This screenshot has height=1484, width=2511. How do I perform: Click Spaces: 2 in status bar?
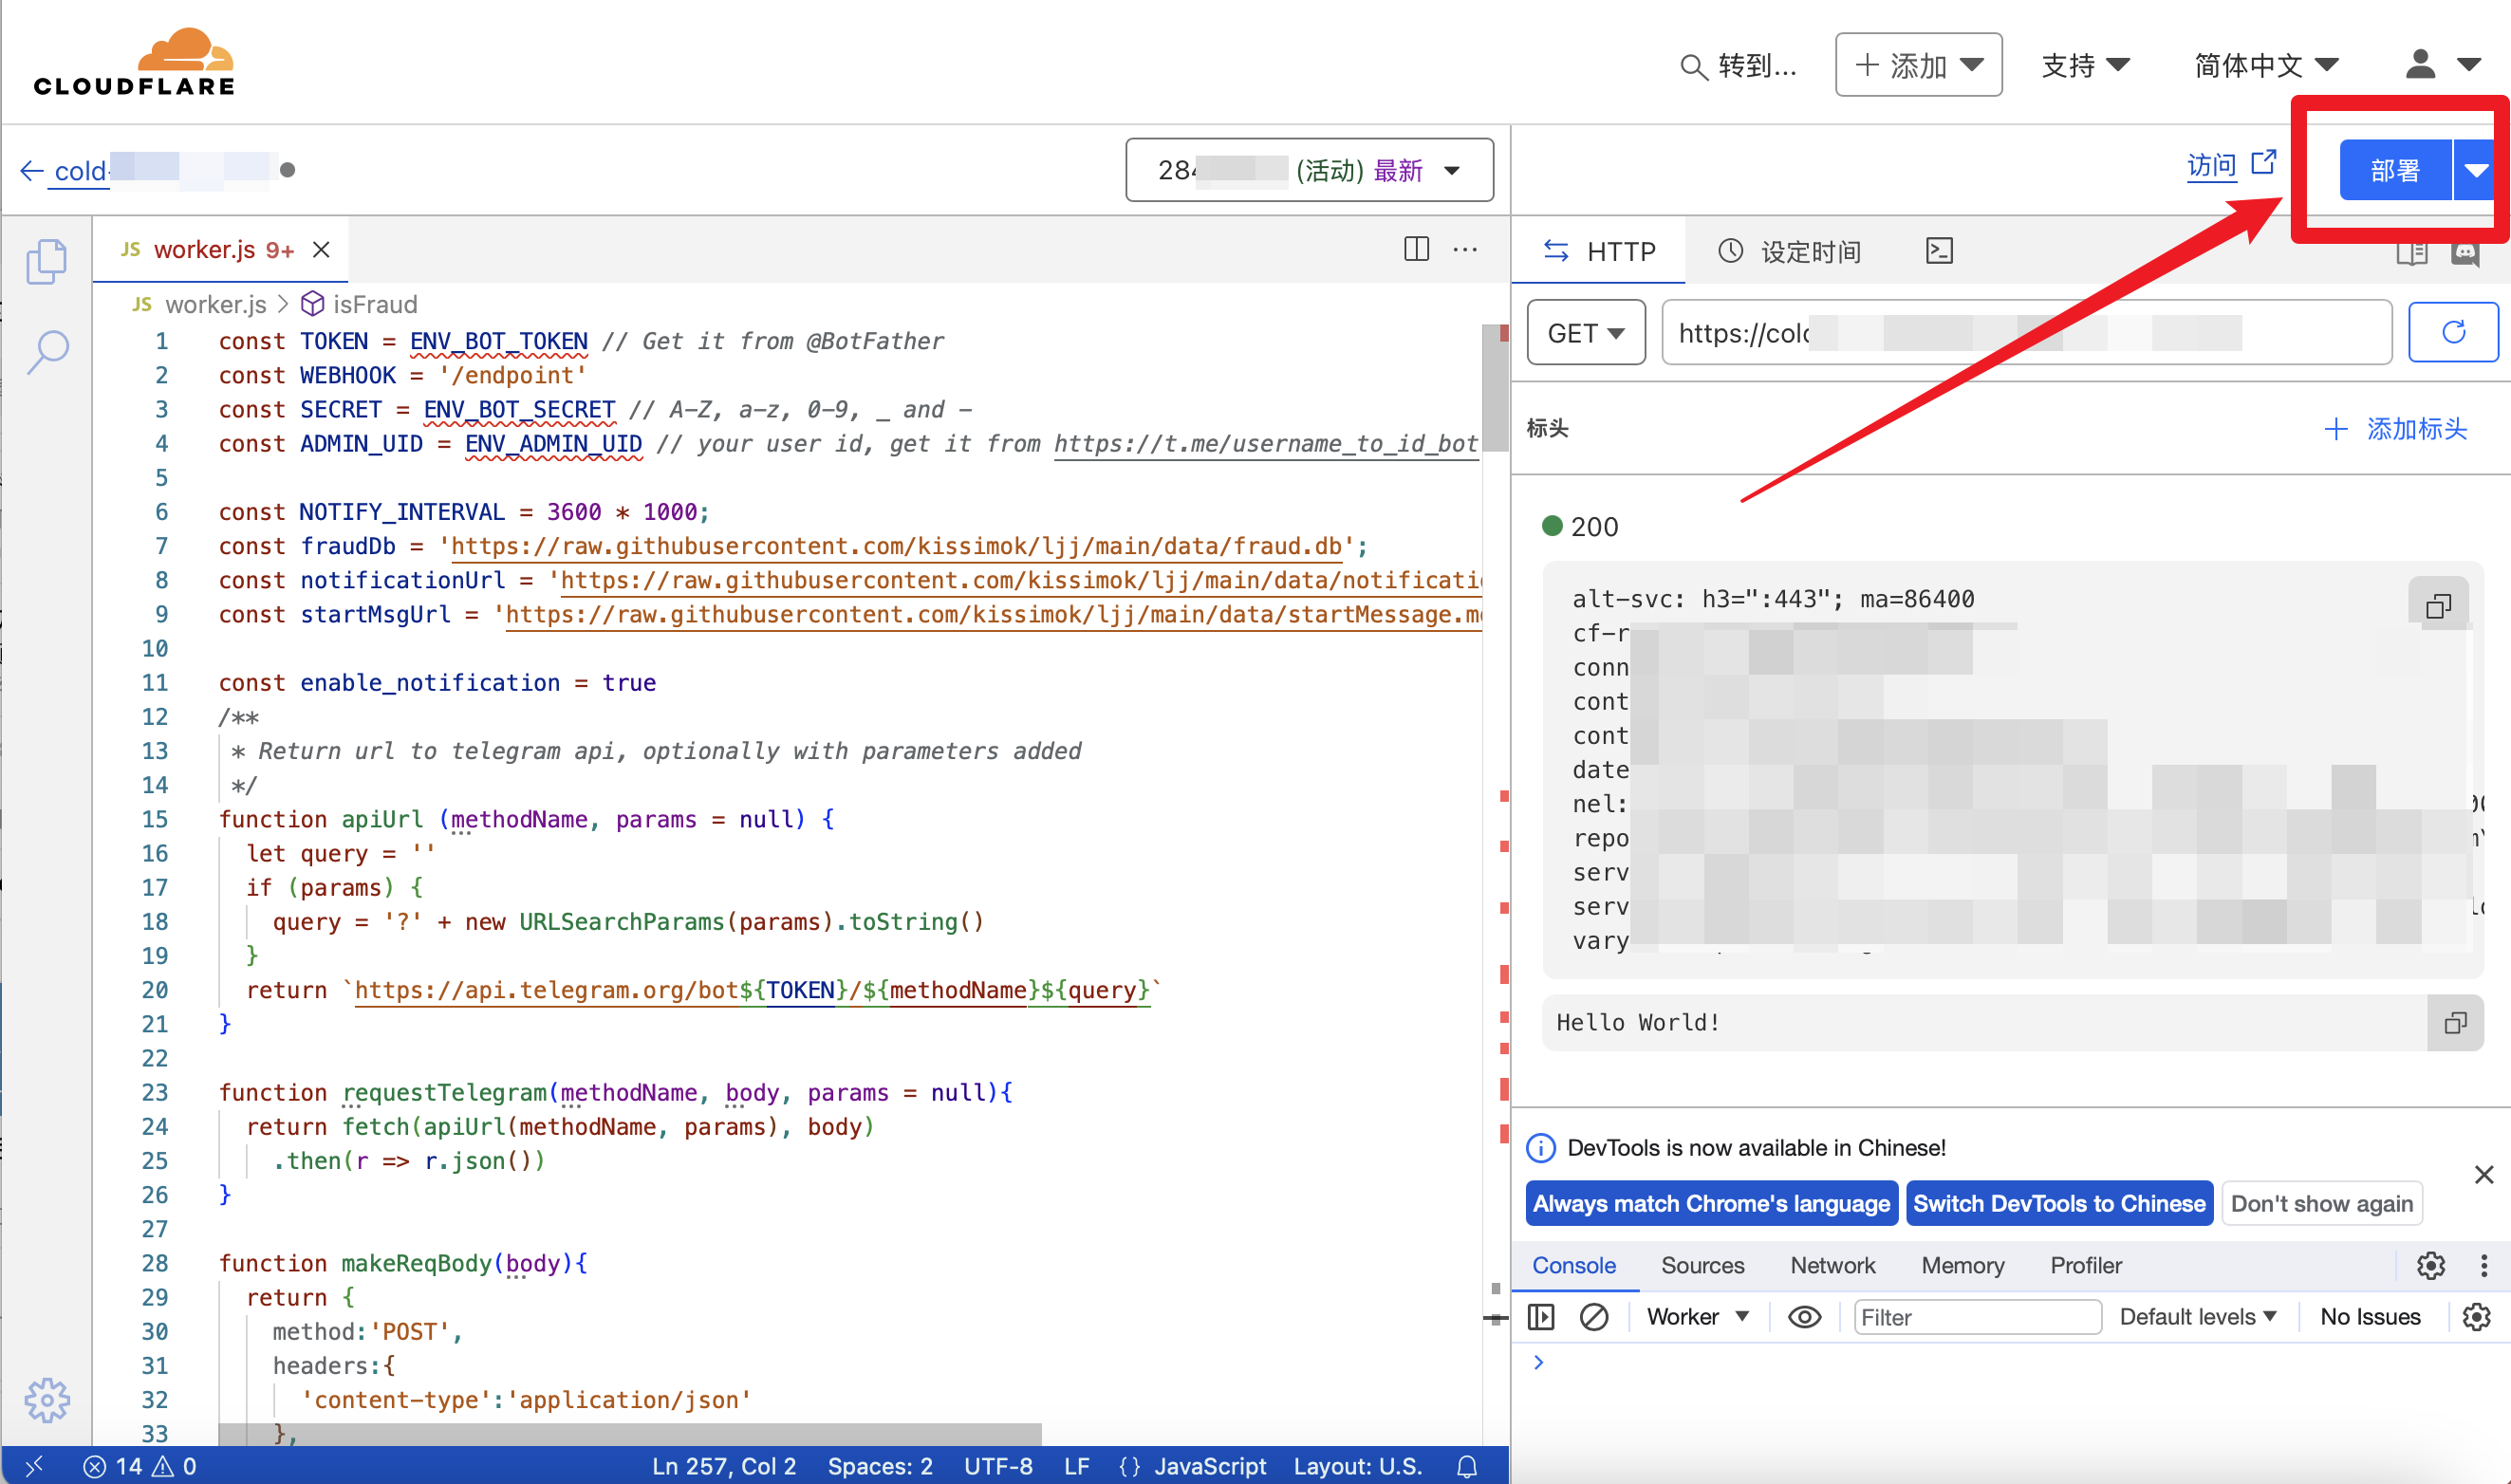tap(880, 1466)
